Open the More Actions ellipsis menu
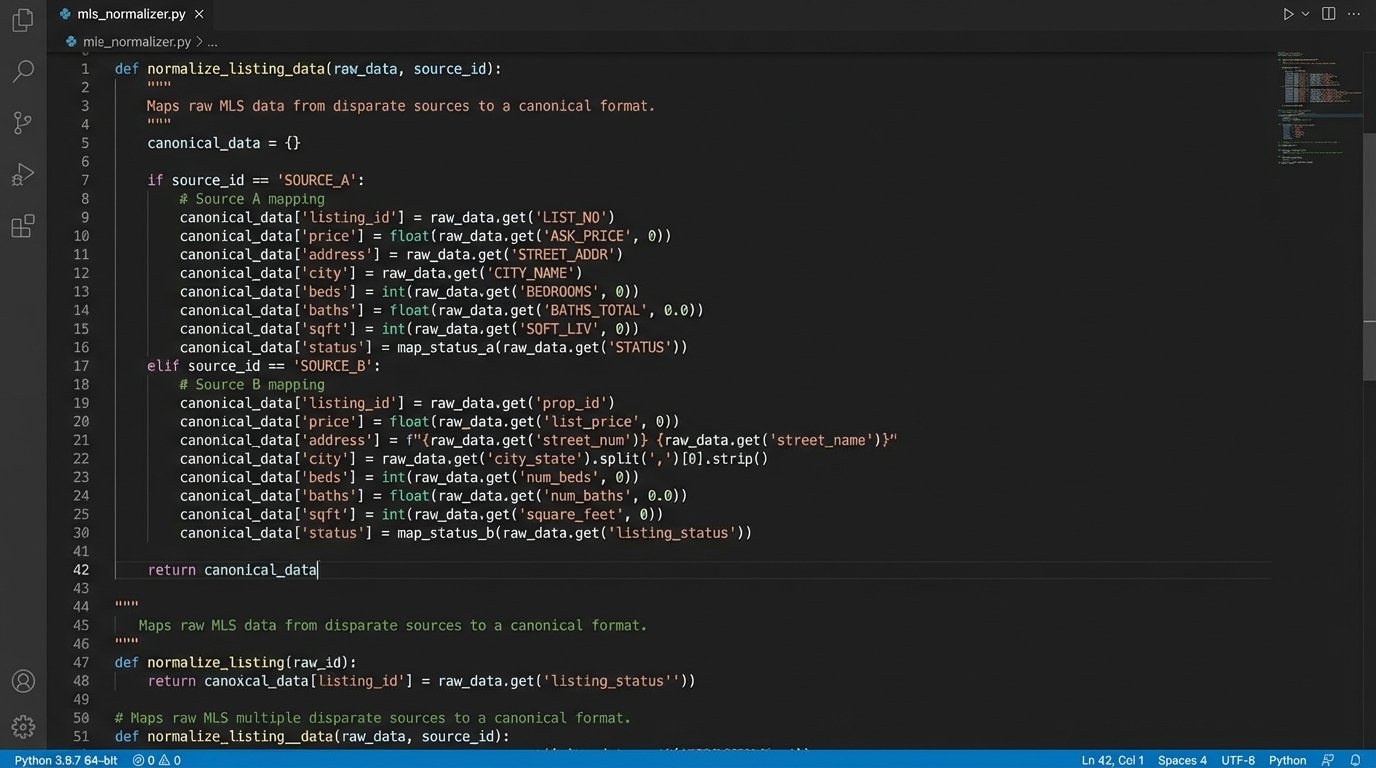The image size is (1376, 768). coord(1355,14)
